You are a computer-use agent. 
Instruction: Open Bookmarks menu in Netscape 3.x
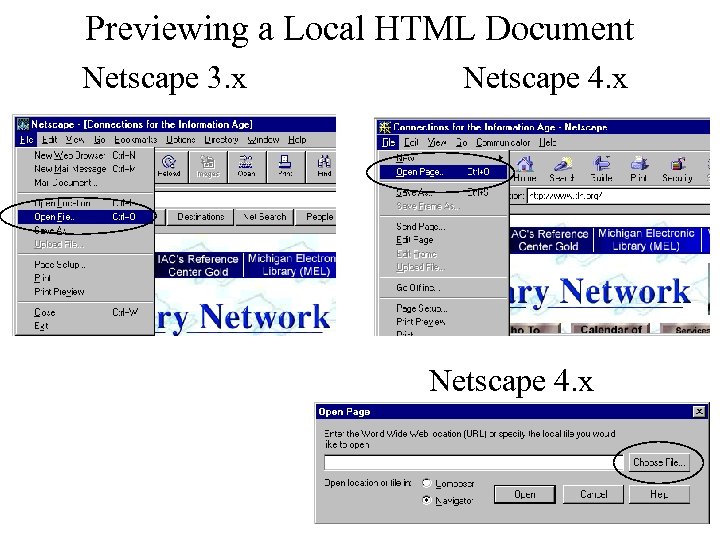[135, 140]
